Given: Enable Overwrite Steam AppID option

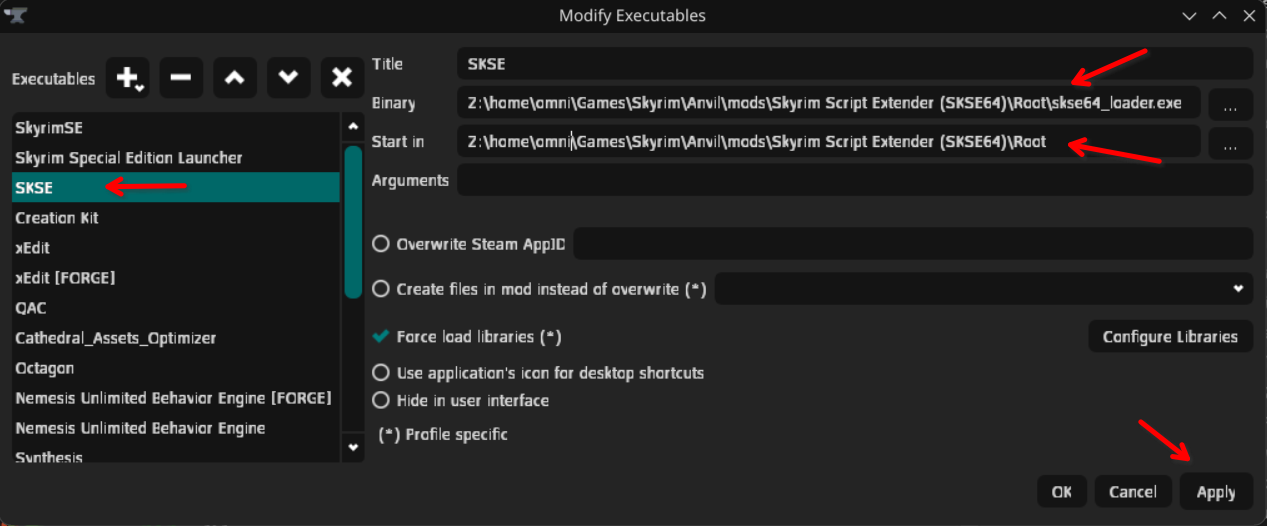Looking at the screenshot, I should (x=381, y=244).
